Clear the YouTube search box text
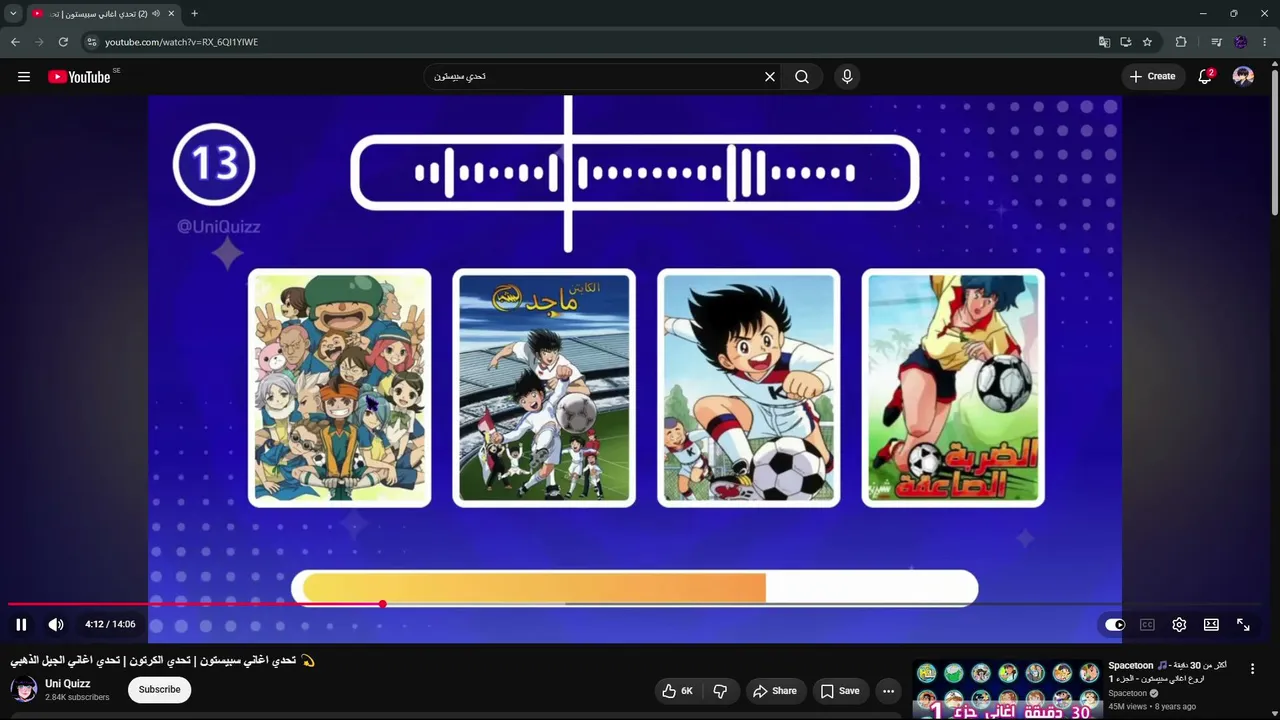1280x720 pixels. [x=770, y=77]
